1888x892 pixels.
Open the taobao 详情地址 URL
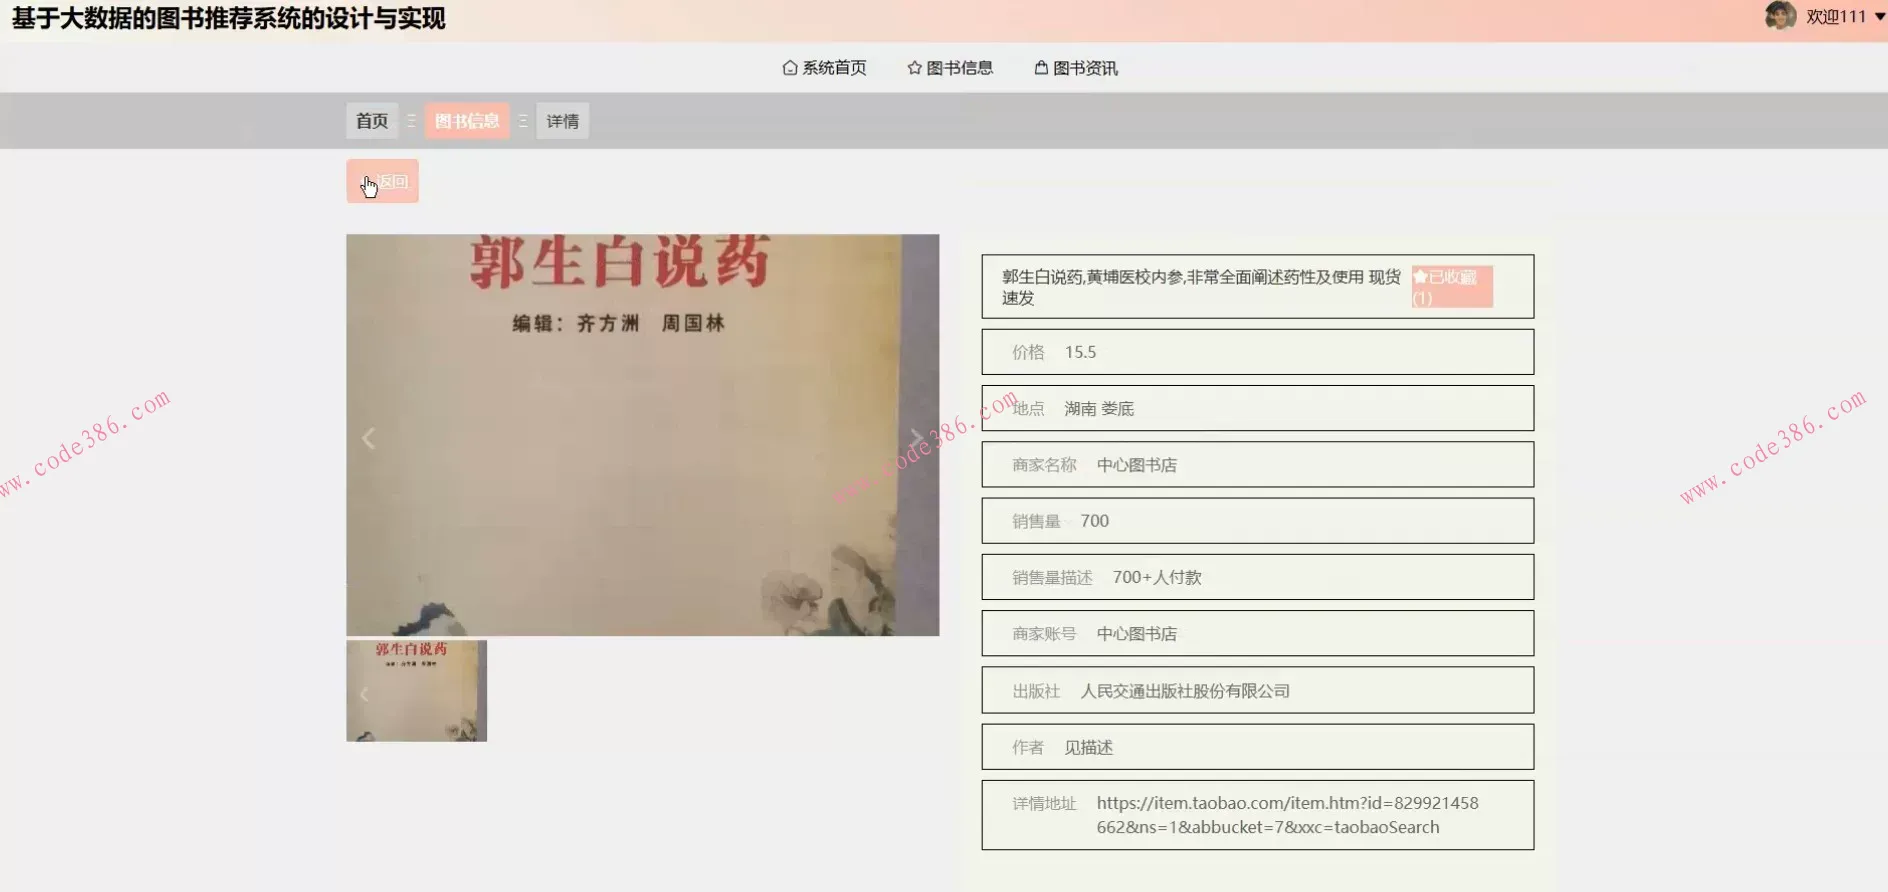coord(1287,815)
